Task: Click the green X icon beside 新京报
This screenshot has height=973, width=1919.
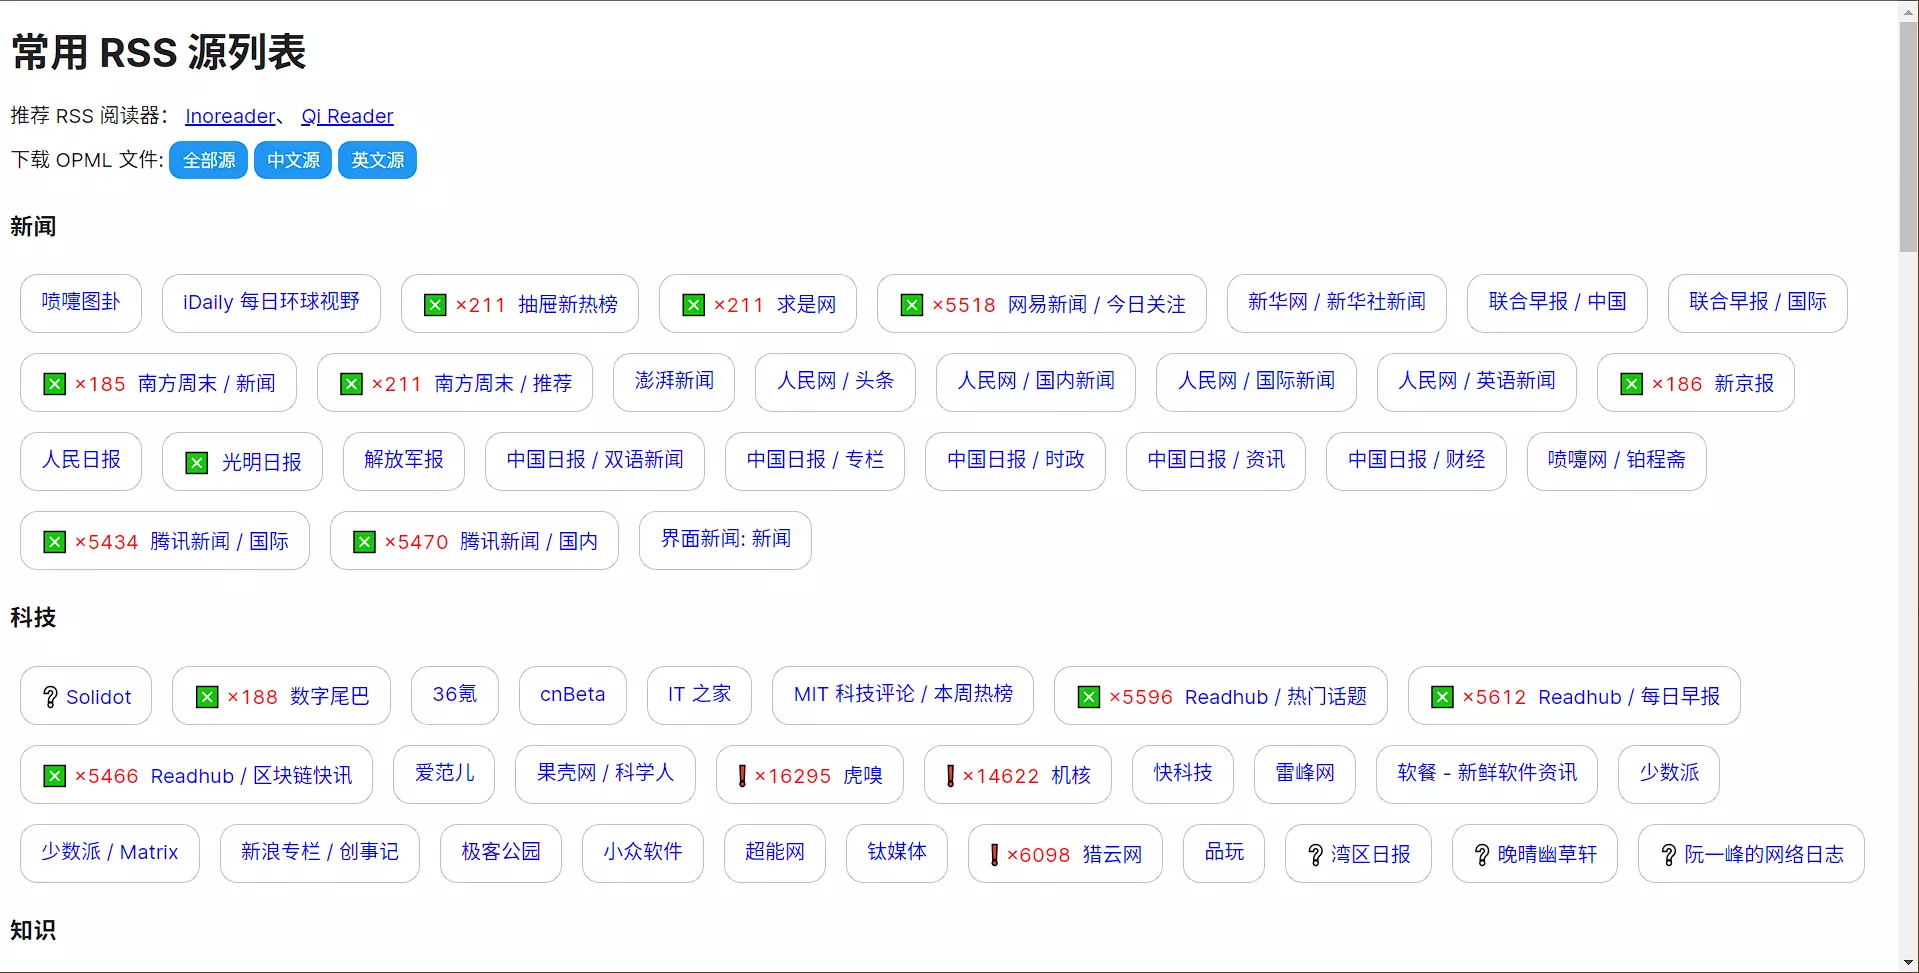Action: click(1631, 384)
